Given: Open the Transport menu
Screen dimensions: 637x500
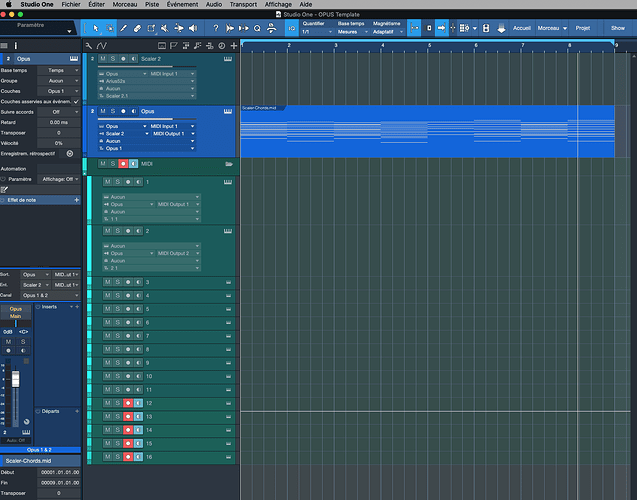Looking at the screenshot, I should coord(243,4).
